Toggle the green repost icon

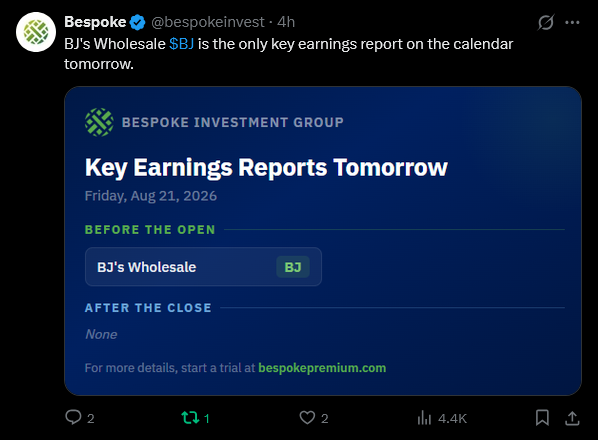pyautogui.click(x=190, y=418)
